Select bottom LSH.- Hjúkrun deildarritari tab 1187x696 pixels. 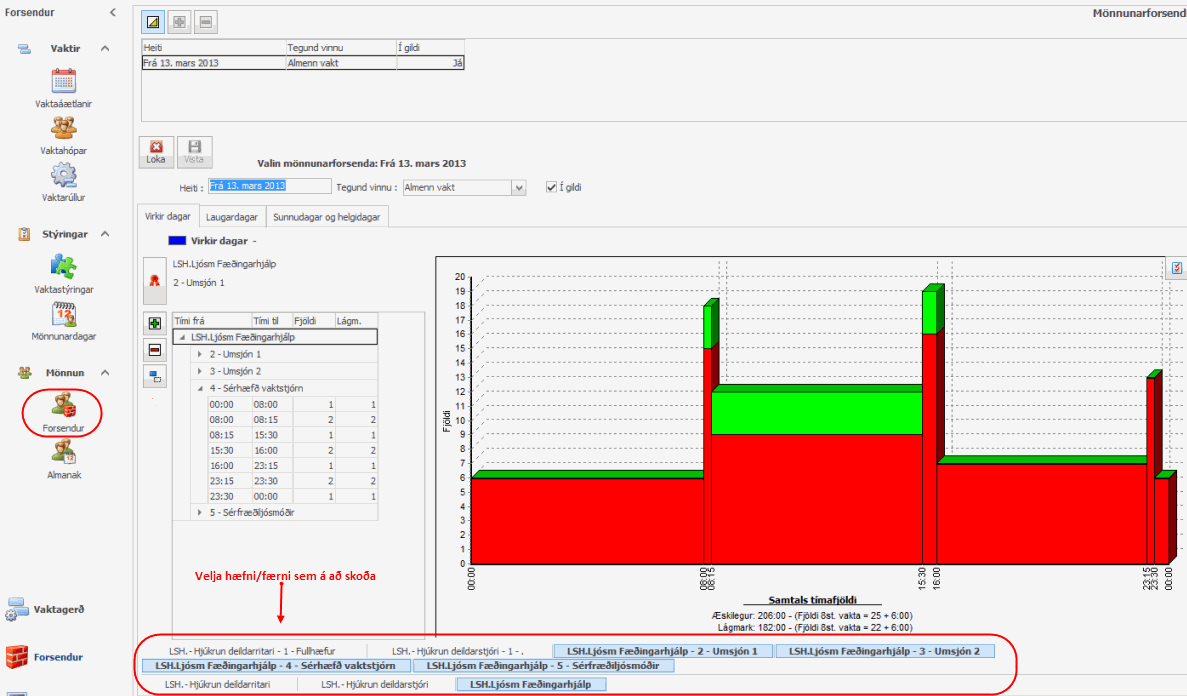[218, 685]
